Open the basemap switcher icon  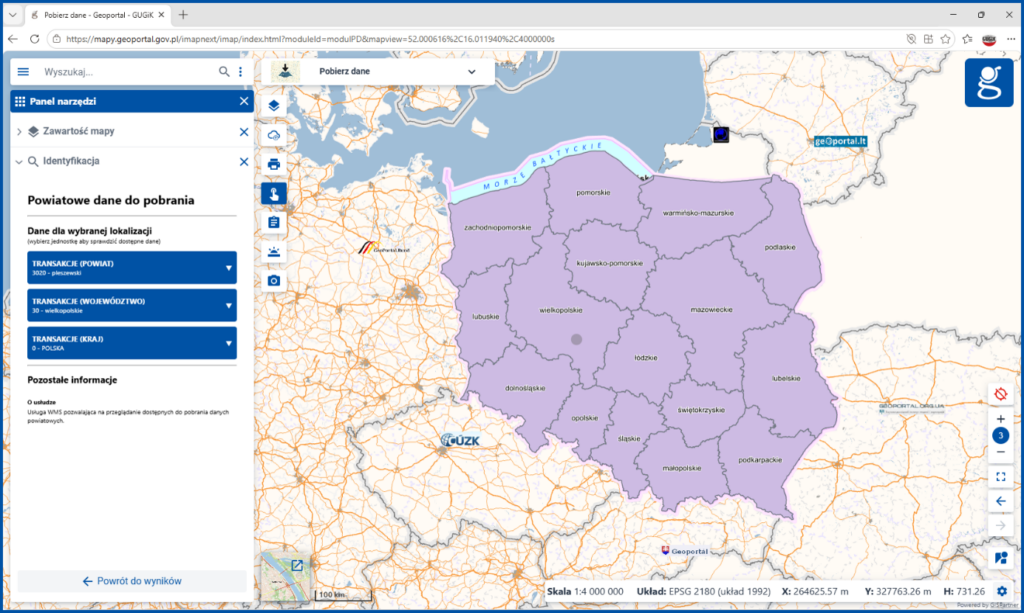pos(1000,558)
